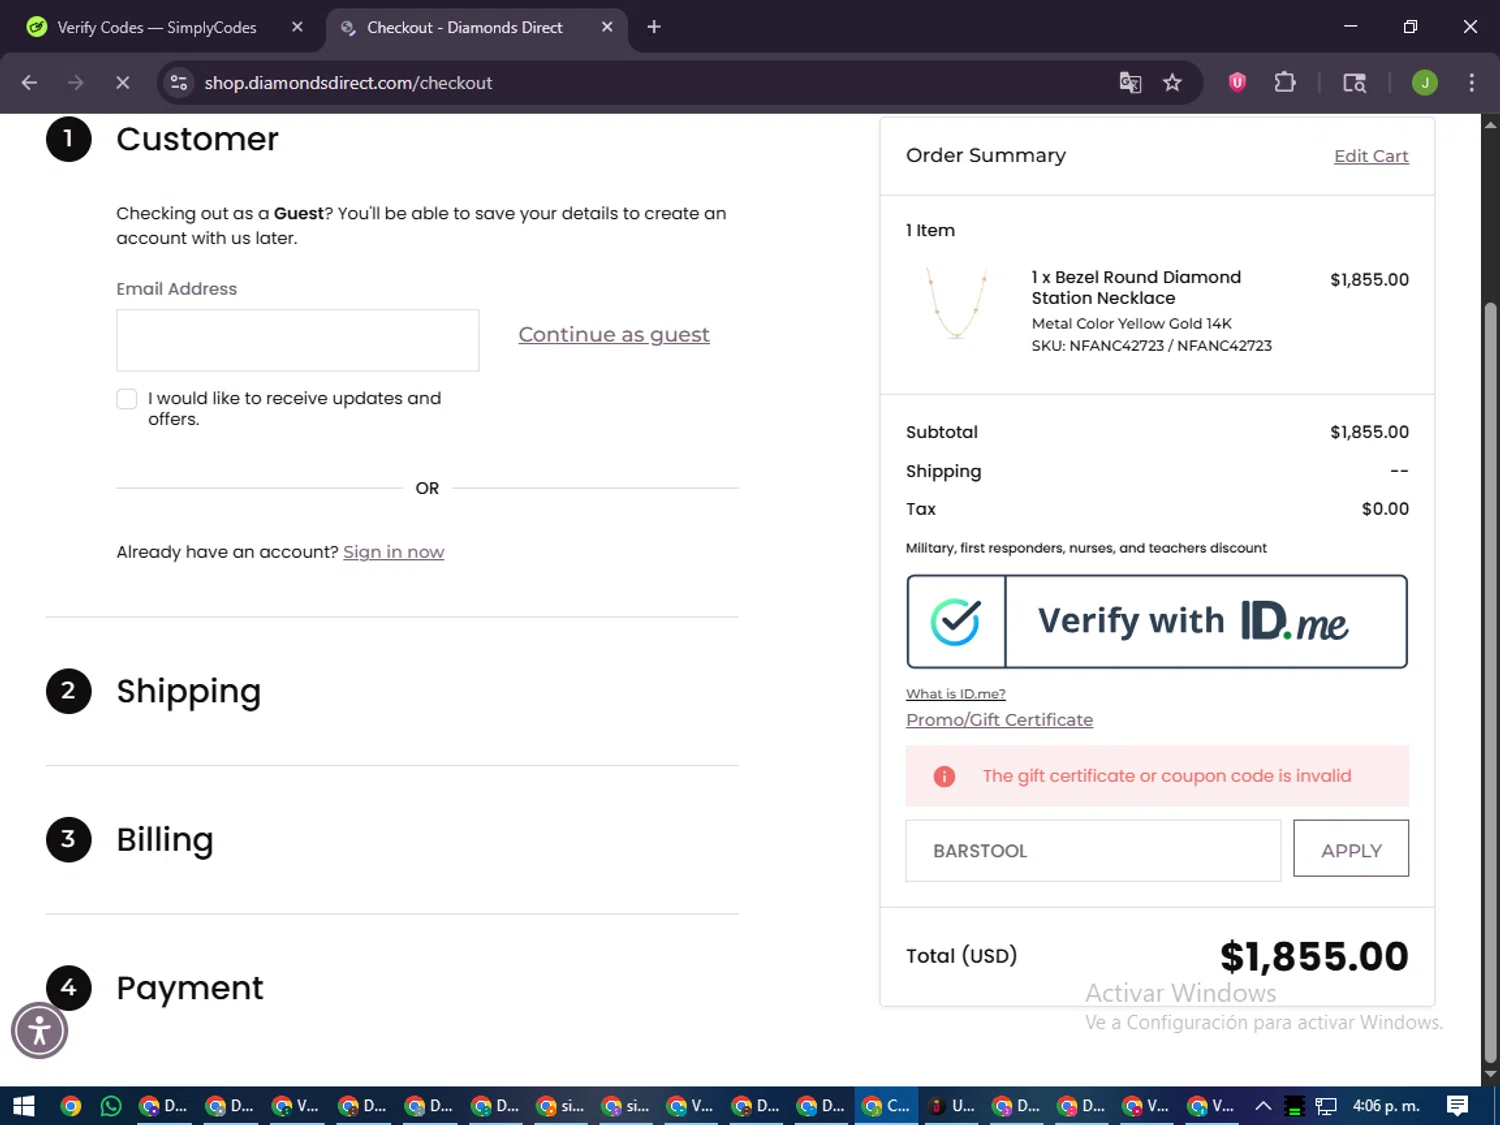Show hidden system tray icons
The height and width of the screenshot is (1125, 1500).
click(1263, 1106)
